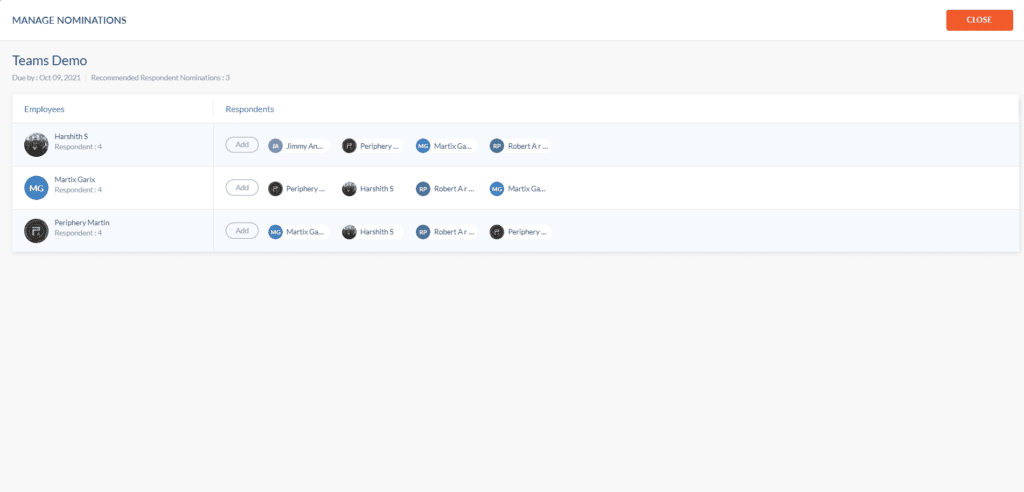Click Respondent : 4 under Periphery Martin

tap(78, 233)
